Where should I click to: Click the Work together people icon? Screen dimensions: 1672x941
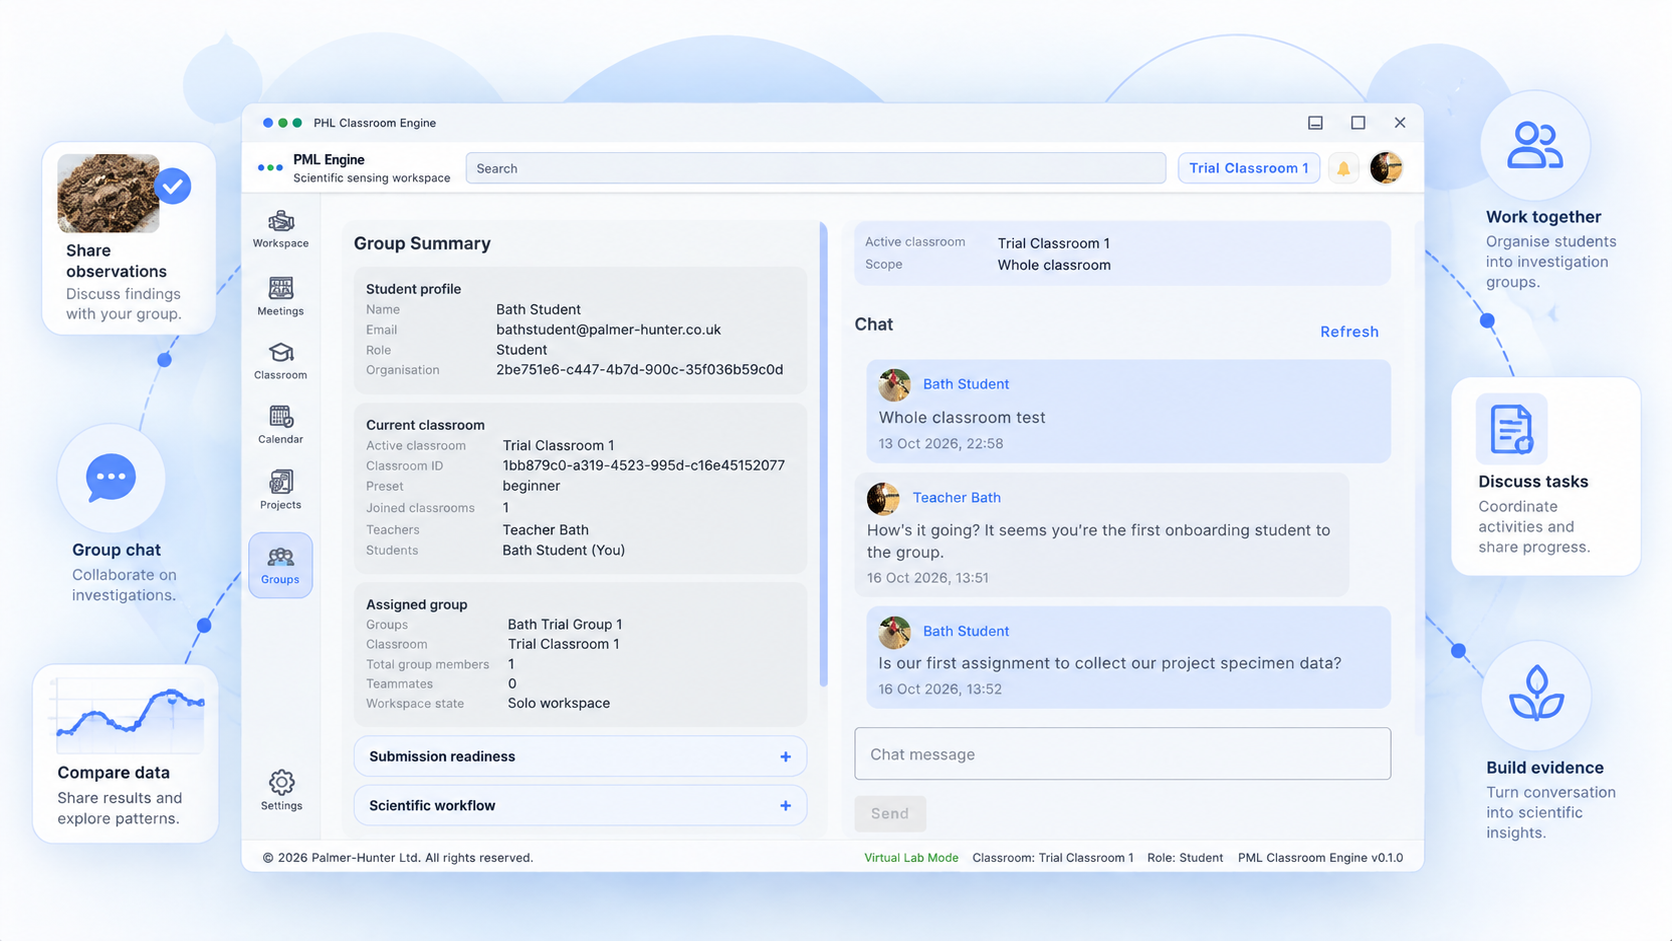click(1535, 145)
